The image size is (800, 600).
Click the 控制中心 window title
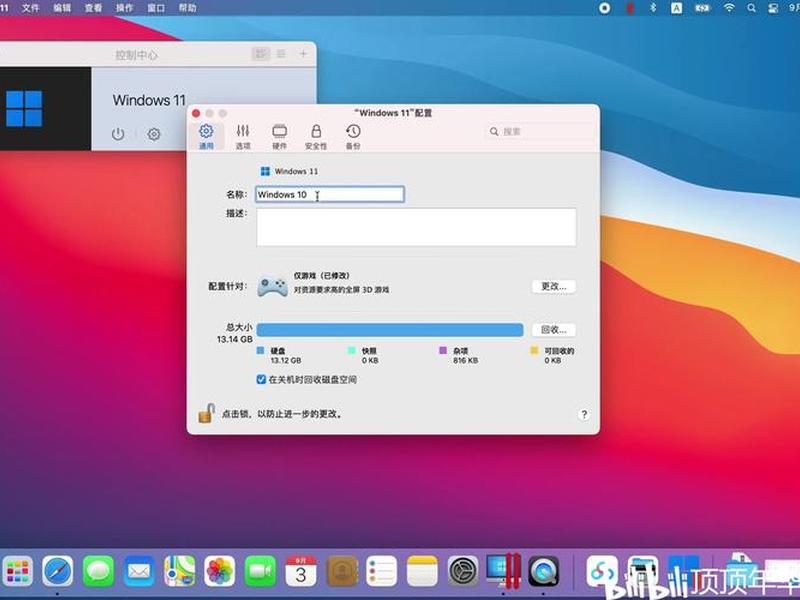click(136, 55)
